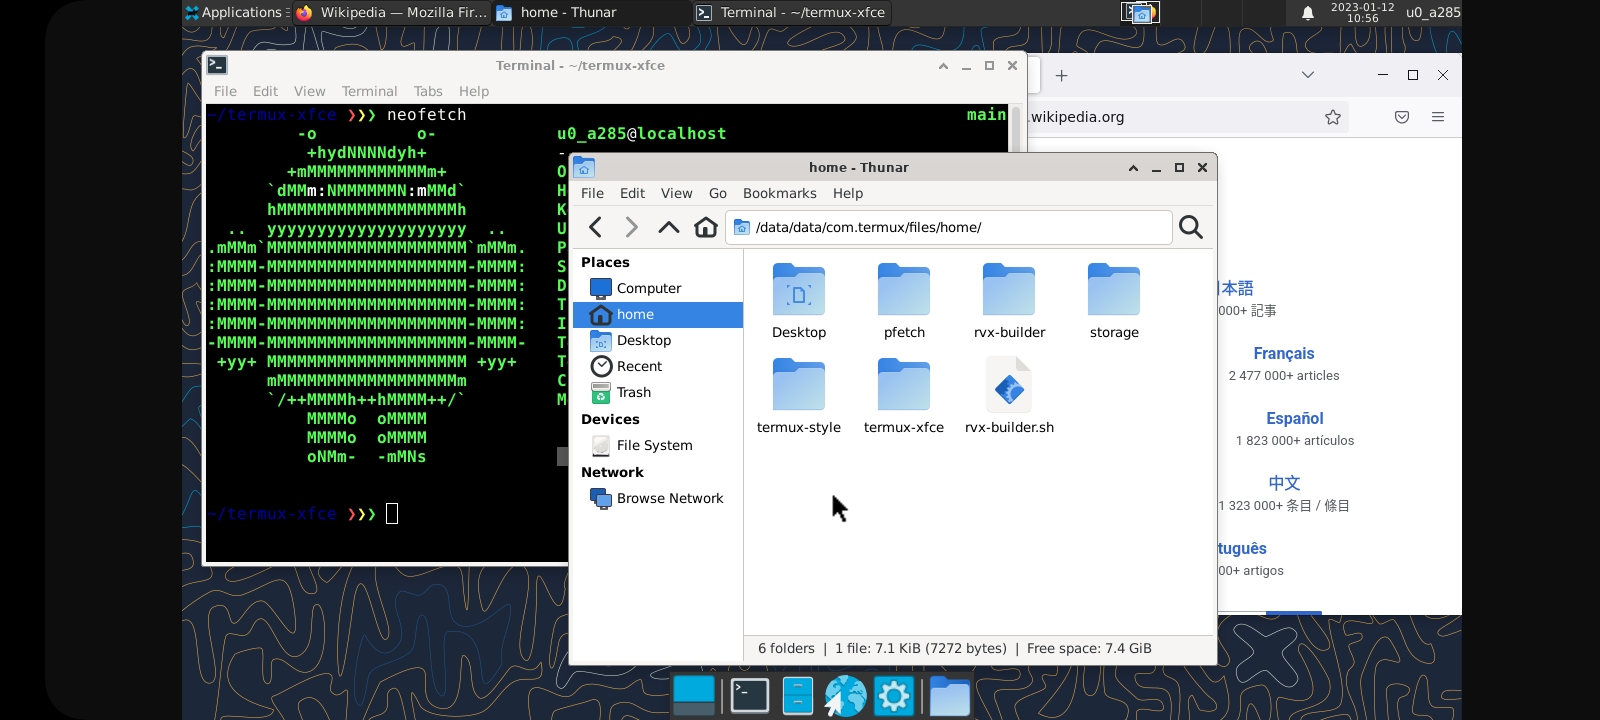Image resolution: width=1600 pixels, height=720 pixels.
Task: Open Terminal window's Edit menu
Action: (x=265, y=91)
